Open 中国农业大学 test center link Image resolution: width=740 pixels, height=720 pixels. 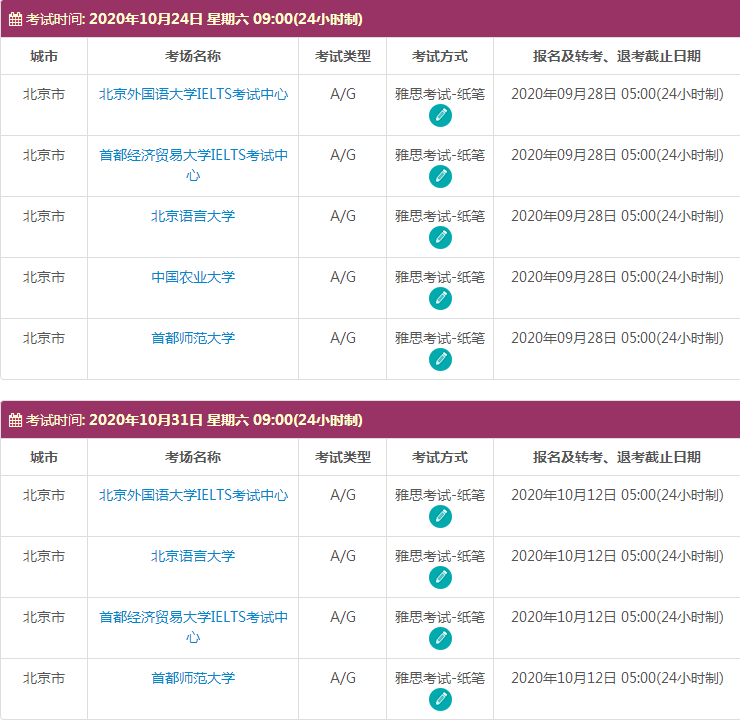point(193,277)
